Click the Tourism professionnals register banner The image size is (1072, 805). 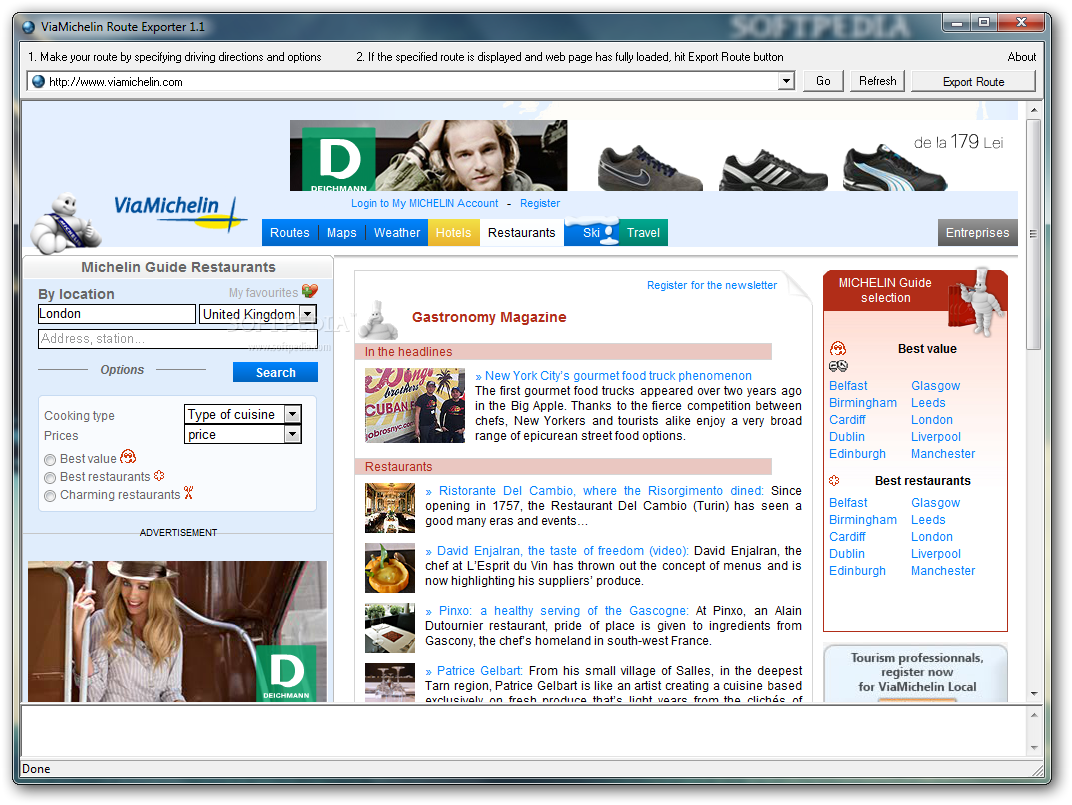tap(915, 673)
